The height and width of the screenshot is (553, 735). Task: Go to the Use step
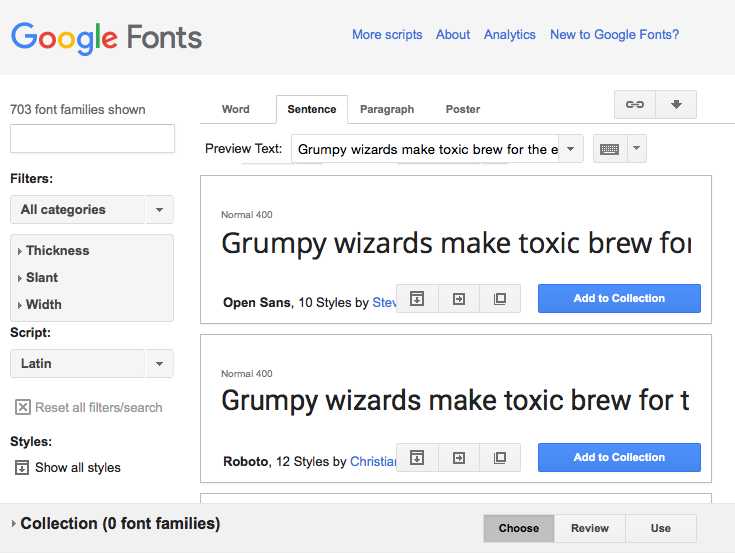(660, 528)
